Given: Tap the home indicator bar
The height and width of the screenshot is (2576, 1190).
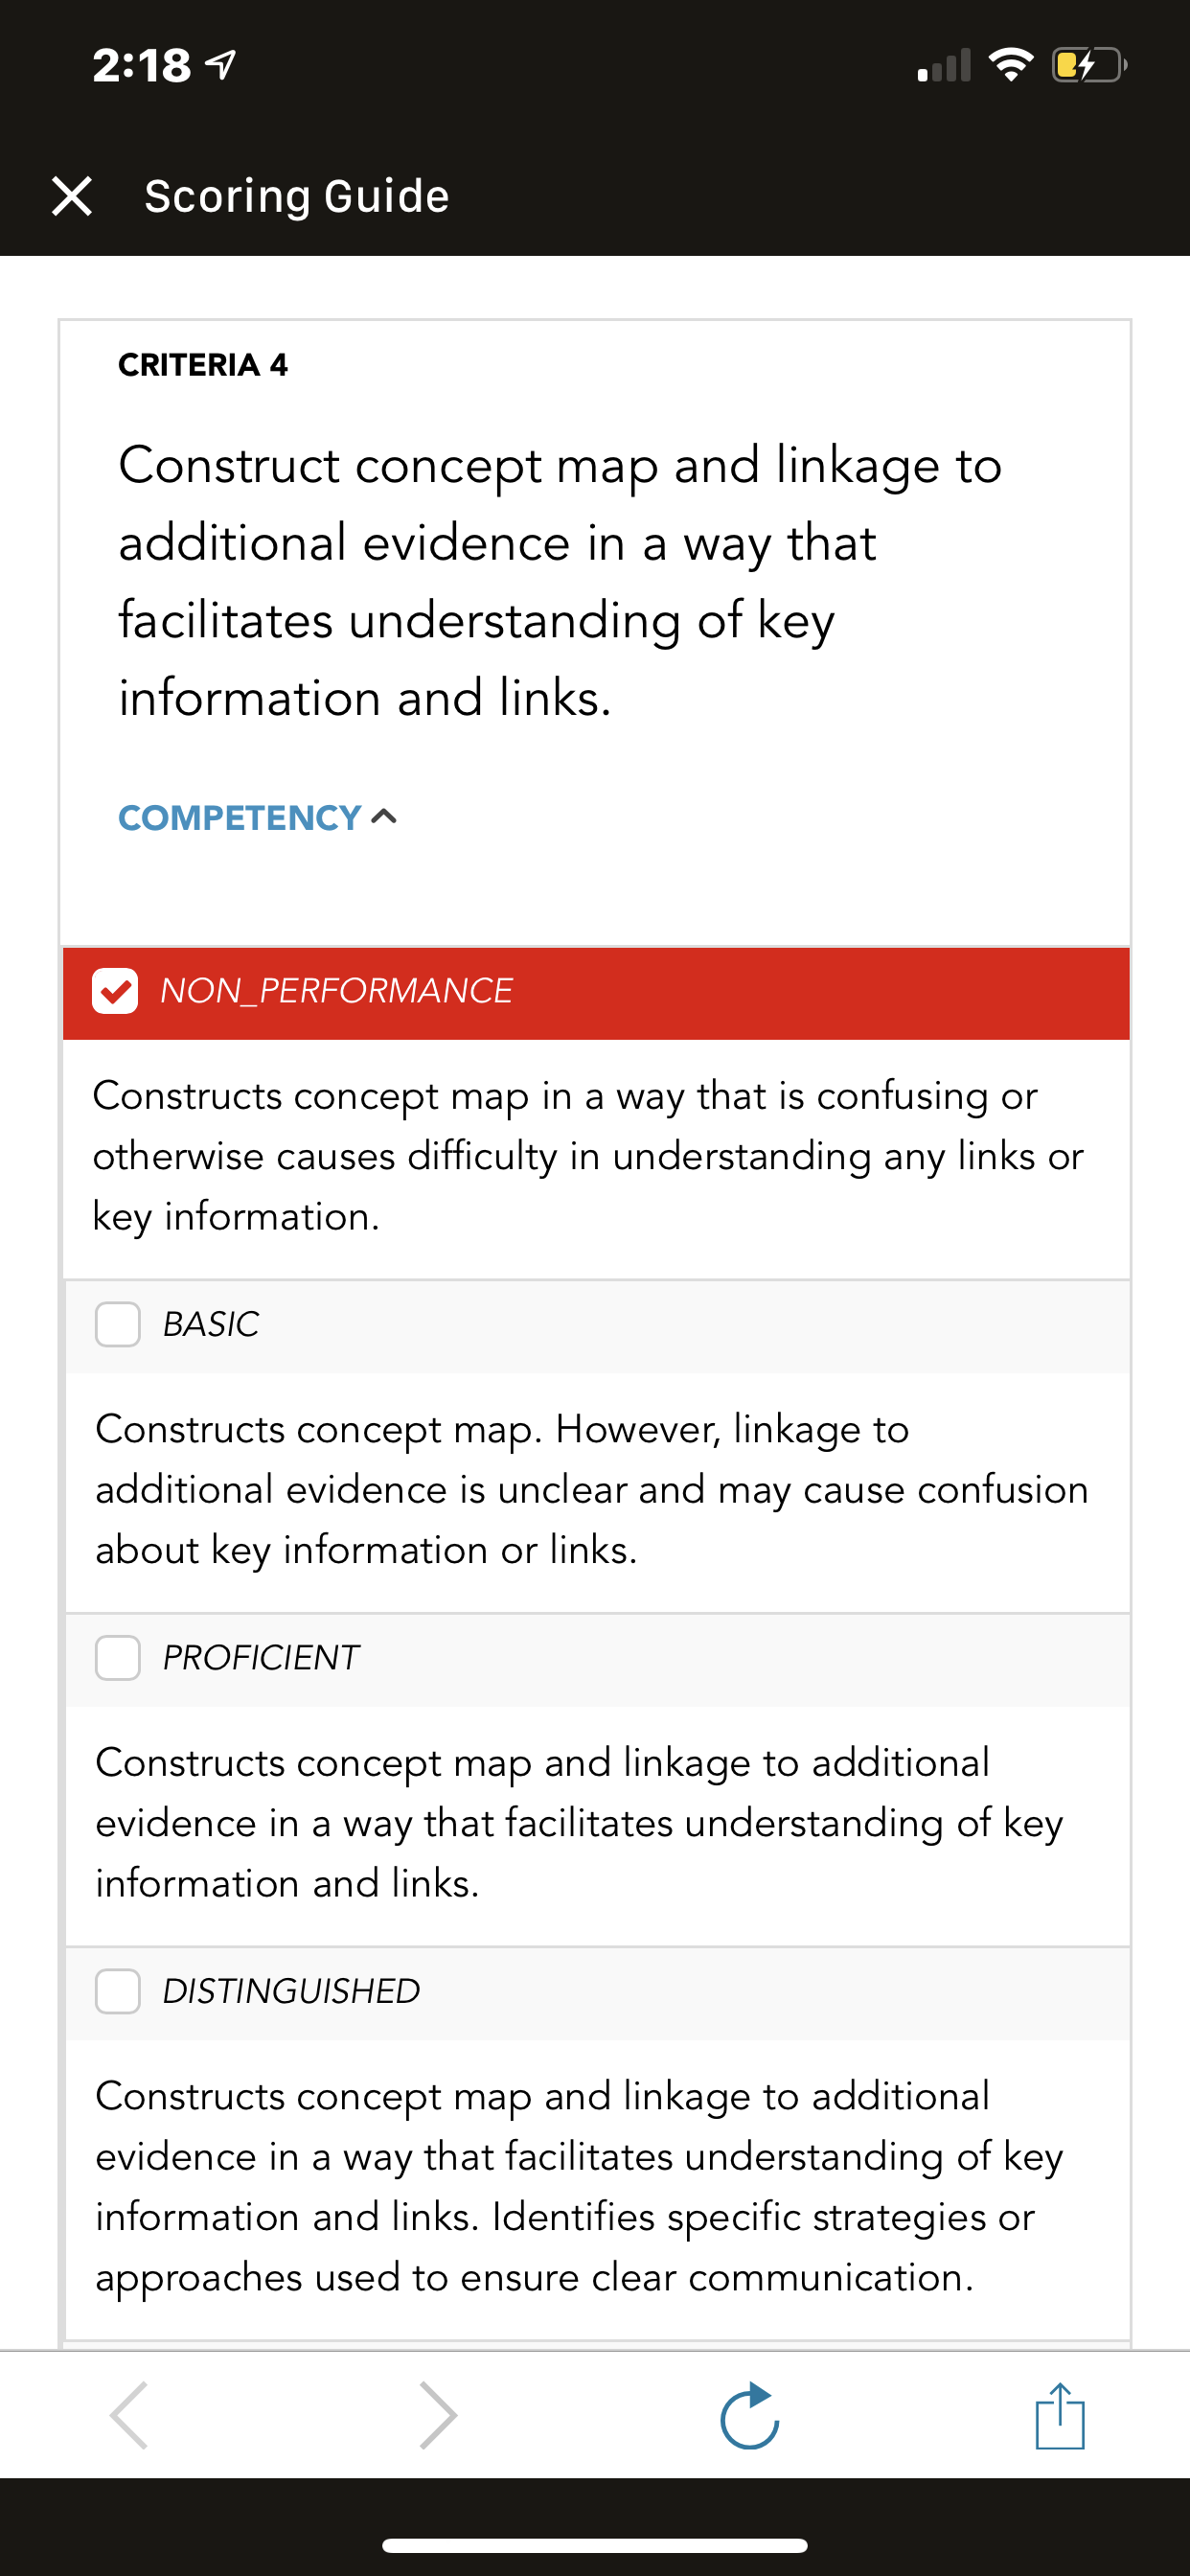Looking at the screenshot, I should 595,2545.
